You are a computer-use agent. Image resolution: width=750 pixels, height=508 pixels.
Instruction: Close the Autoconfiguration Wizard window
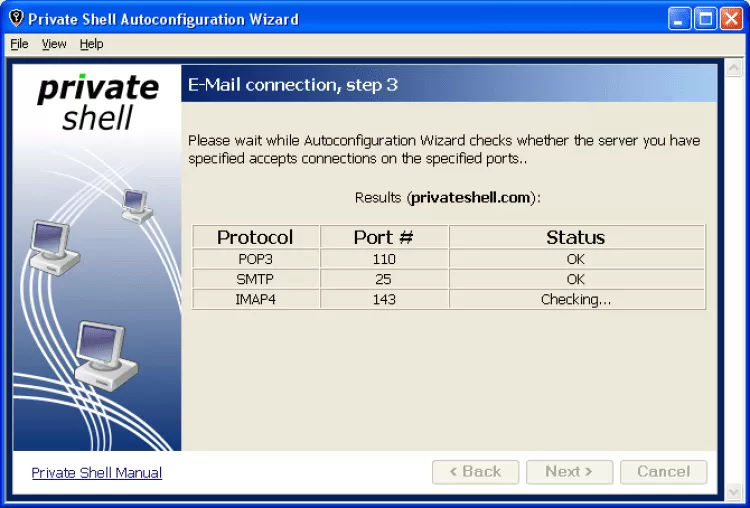[x=731, y=19]
